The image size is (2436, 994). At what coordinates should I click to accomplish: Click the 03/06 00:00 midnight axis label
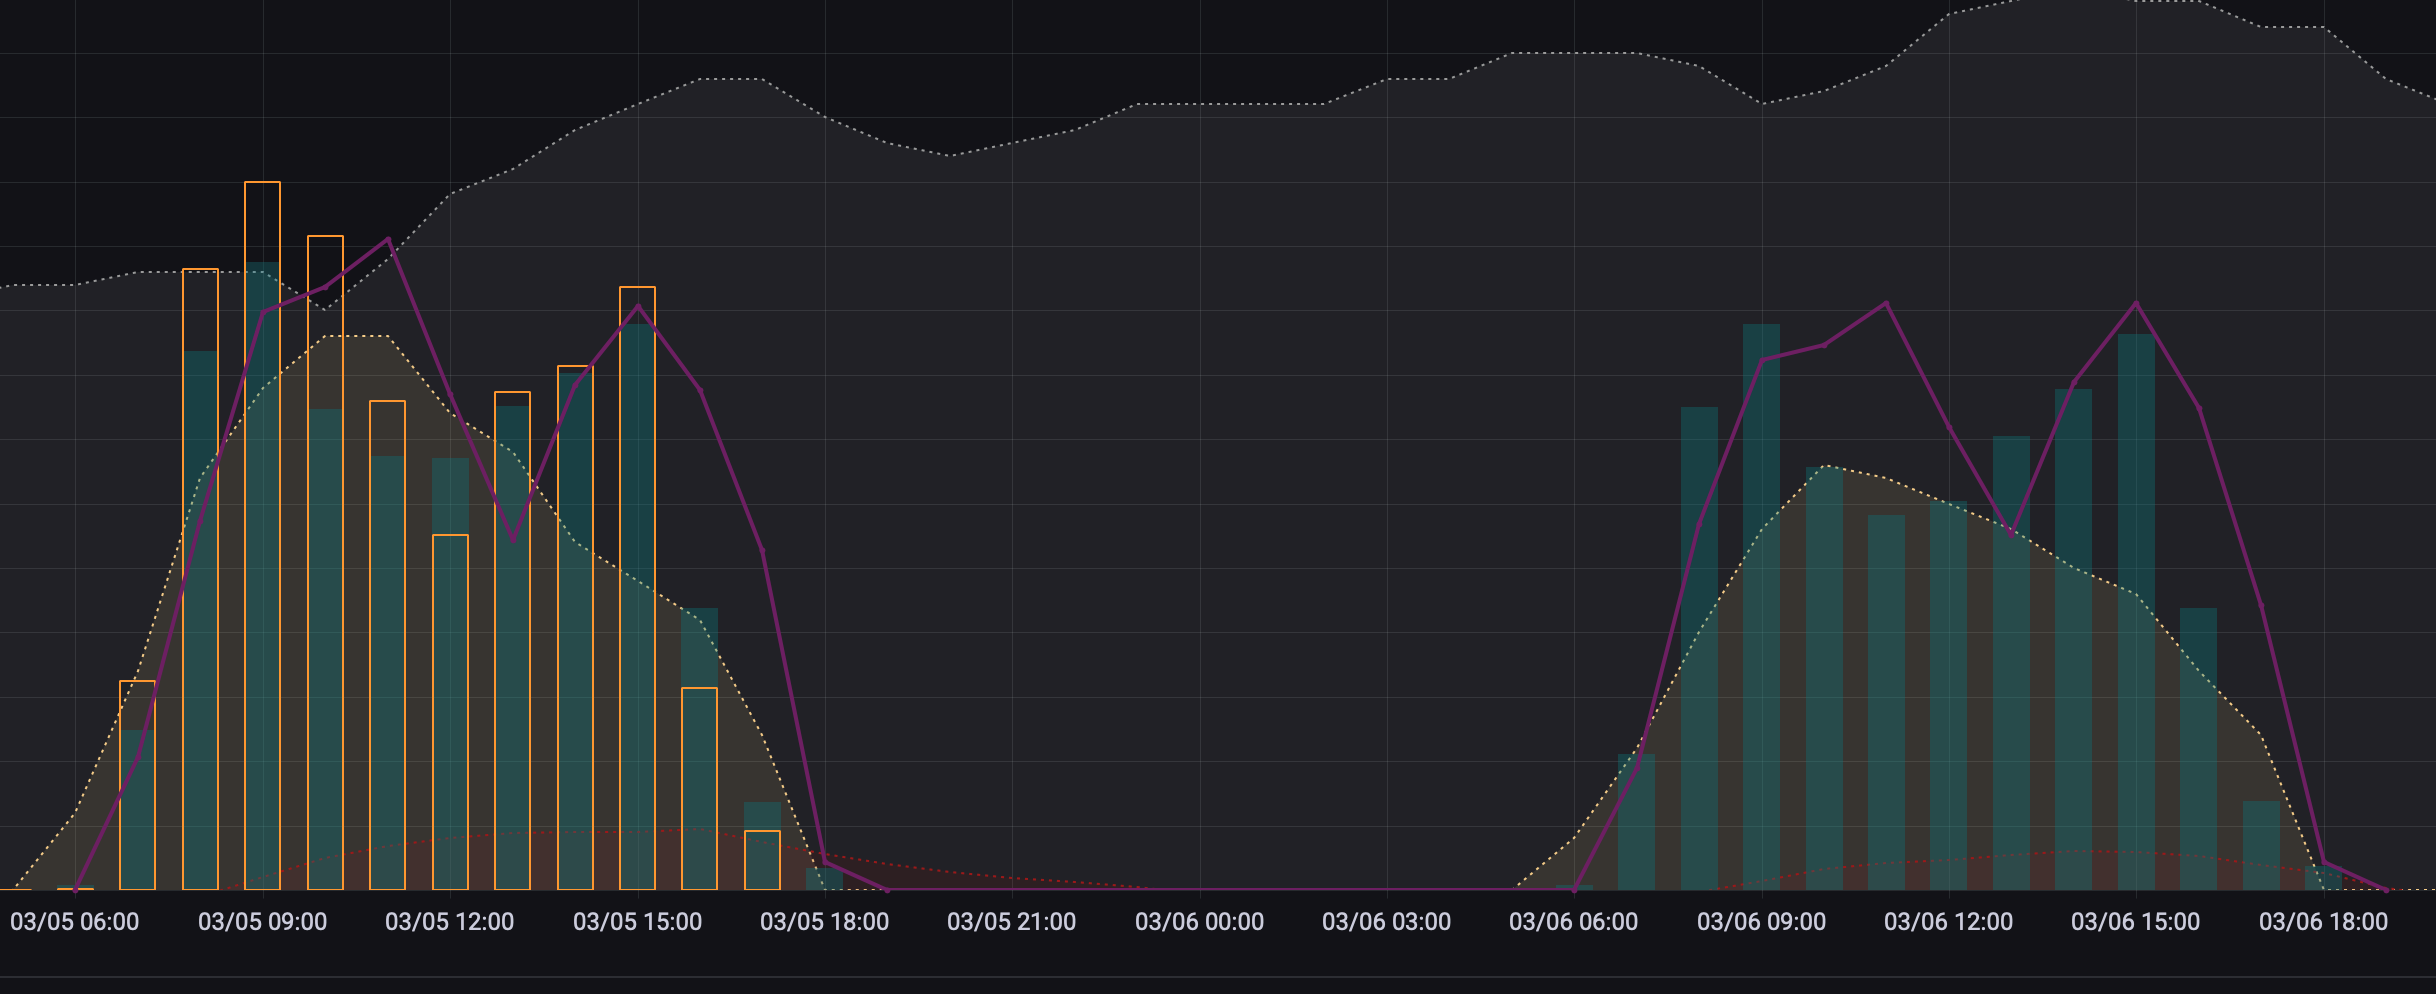tap(1199, 921)
